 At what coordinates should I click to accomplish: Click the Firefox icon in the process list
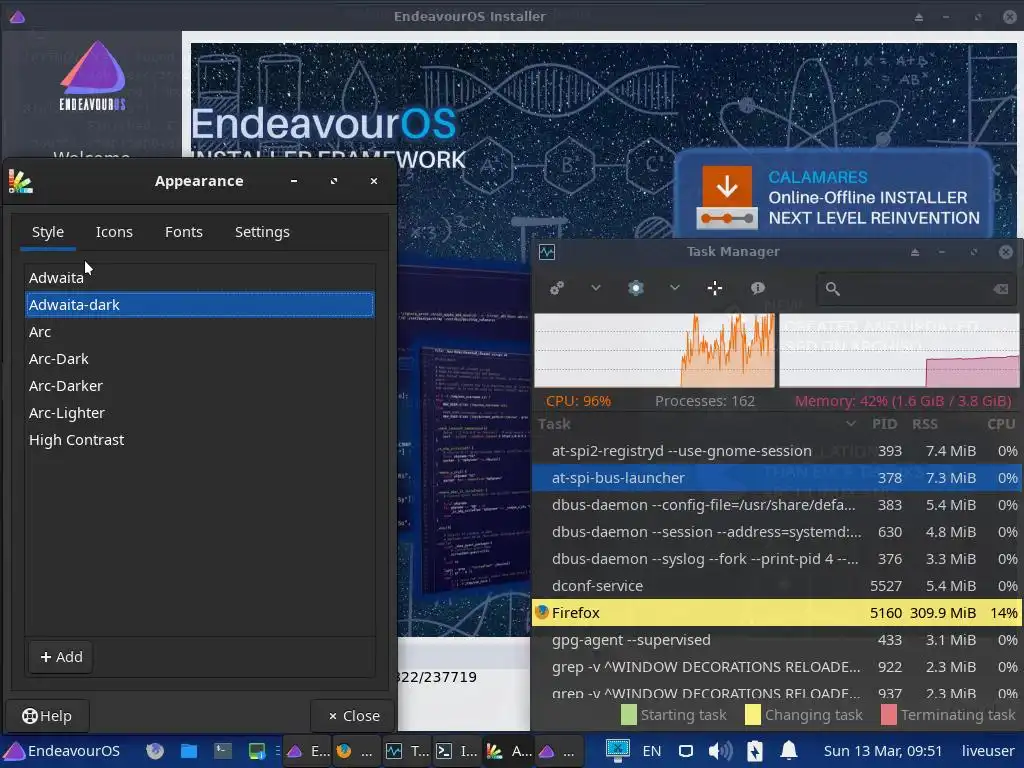click(x=542, y=613)
